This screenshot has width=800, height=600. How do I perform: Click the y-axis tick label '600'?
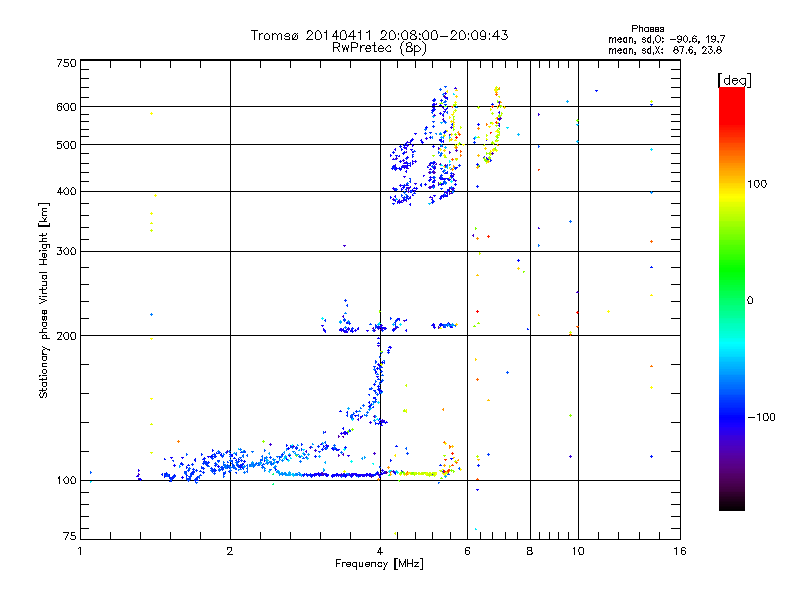click(x=66, y=107)
